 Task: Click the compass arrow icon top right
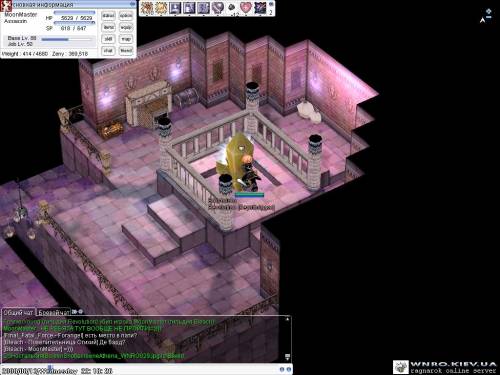click(482, 20)
